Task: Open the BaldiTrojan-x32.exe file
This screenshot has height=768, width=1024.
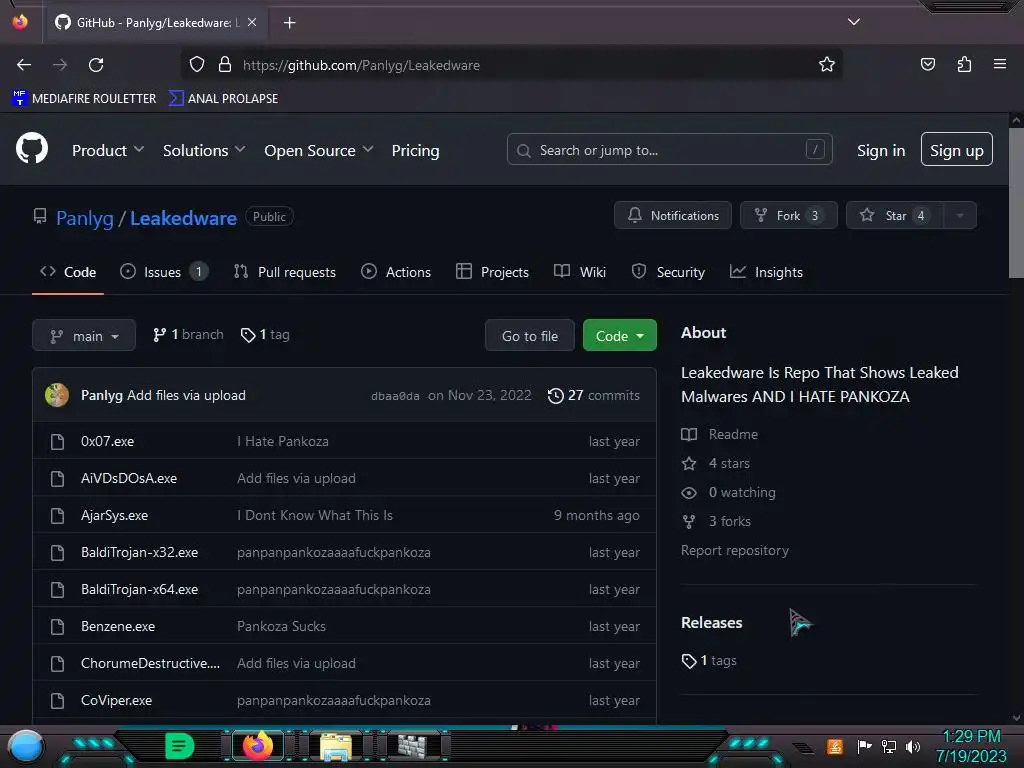Action: pyautogui.click(x=139, y=552)
